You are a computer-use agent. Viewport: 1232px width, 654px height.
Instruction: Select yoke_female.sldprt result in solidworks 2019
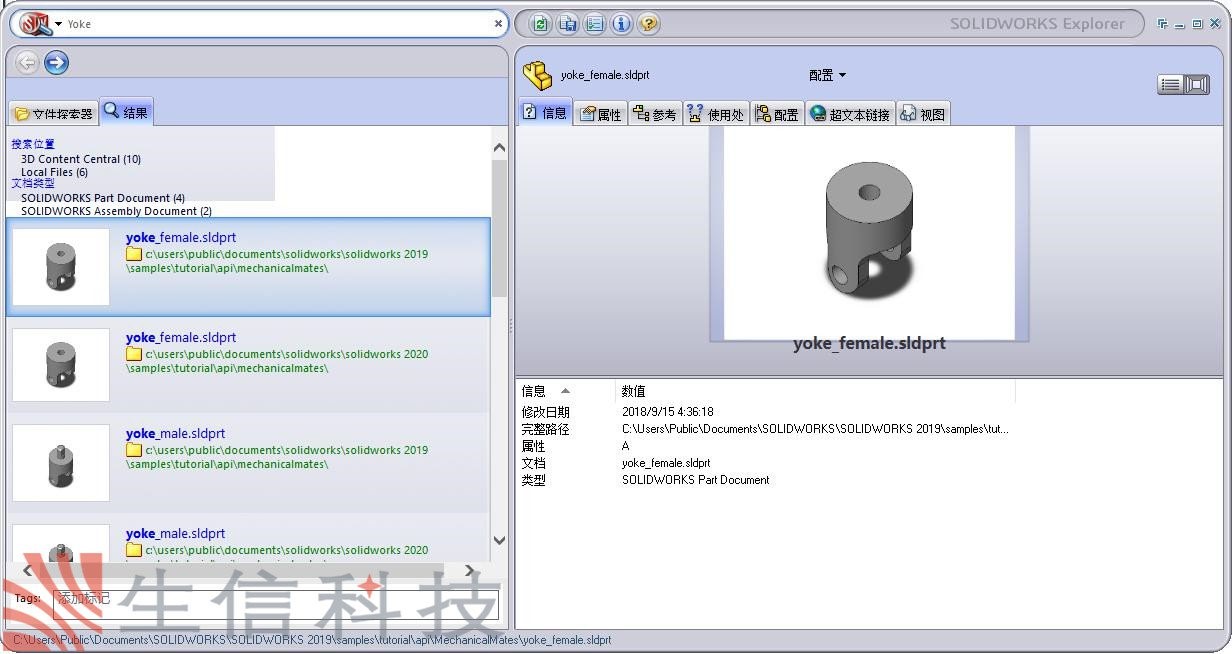249,267
